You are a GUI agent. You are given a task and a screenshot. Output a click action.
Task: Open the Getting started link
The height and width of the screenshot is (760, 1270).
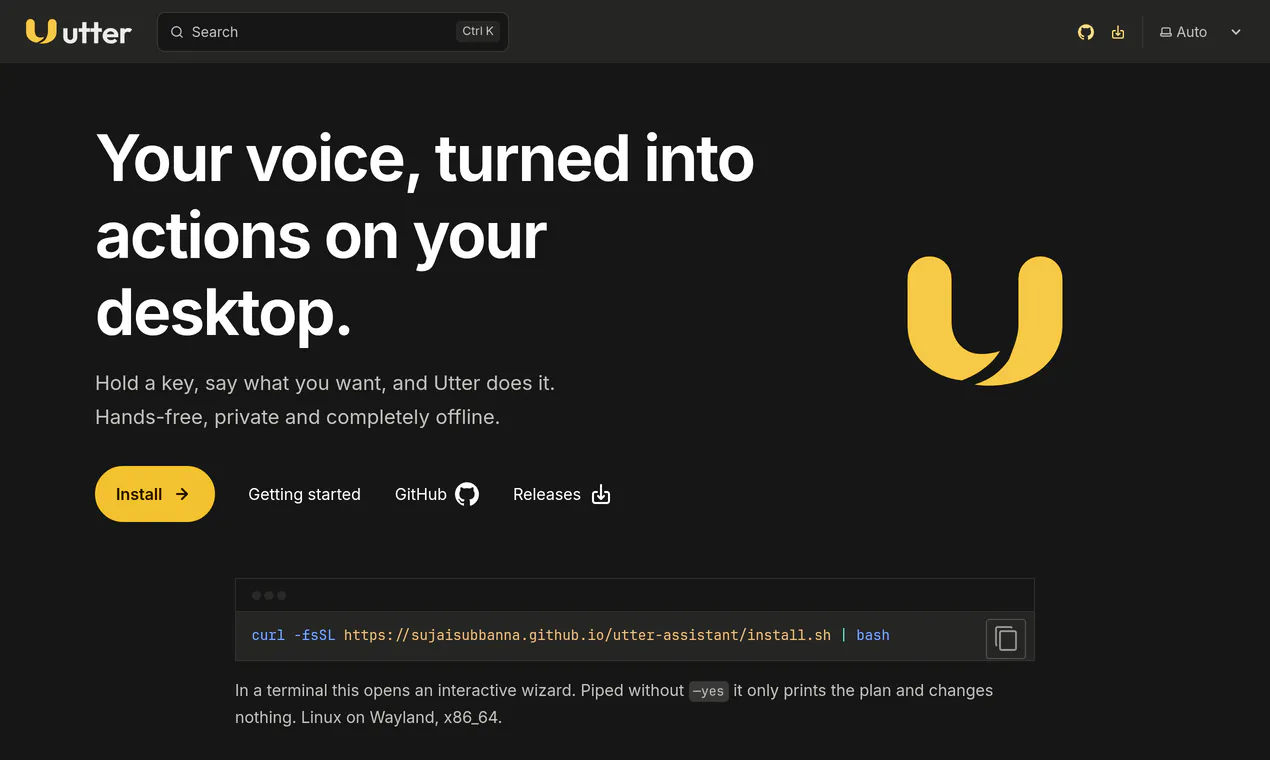[x=304, y=494]
